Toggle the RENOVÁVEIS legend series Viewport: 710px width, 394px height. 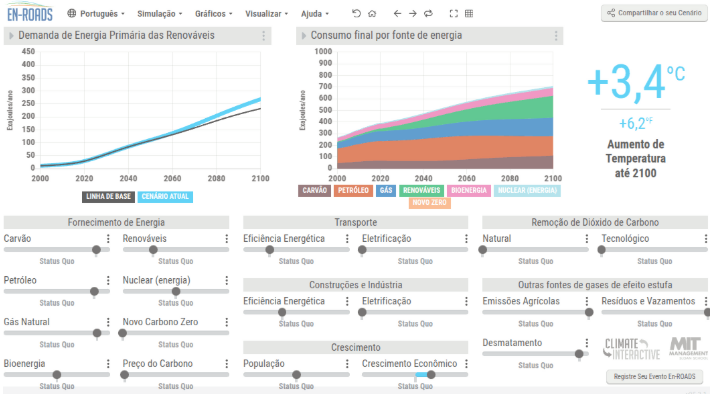coord(422,191)
